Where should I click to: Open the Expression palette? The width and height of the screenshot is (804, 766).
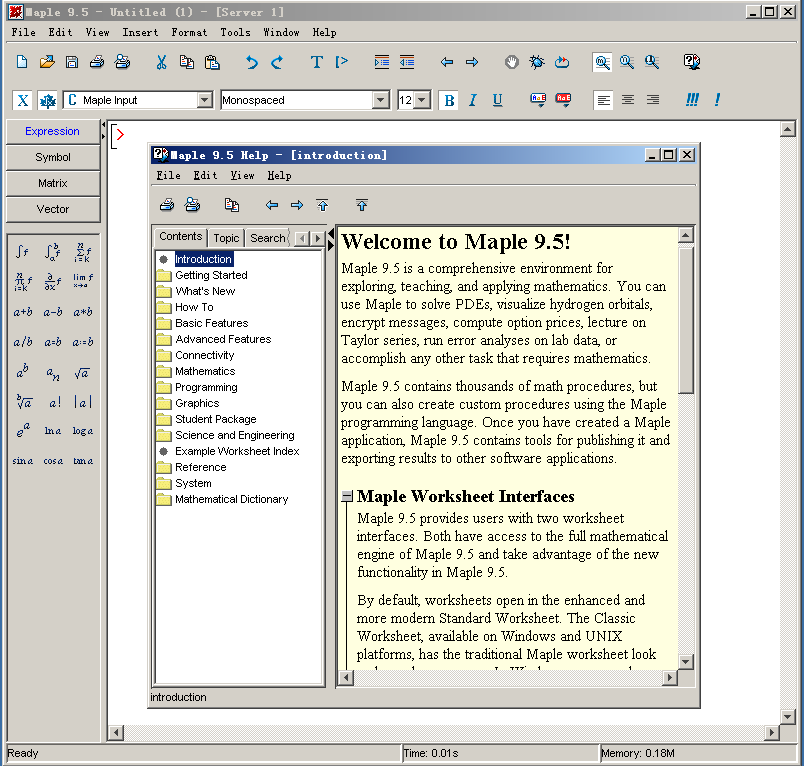point(52,131)
